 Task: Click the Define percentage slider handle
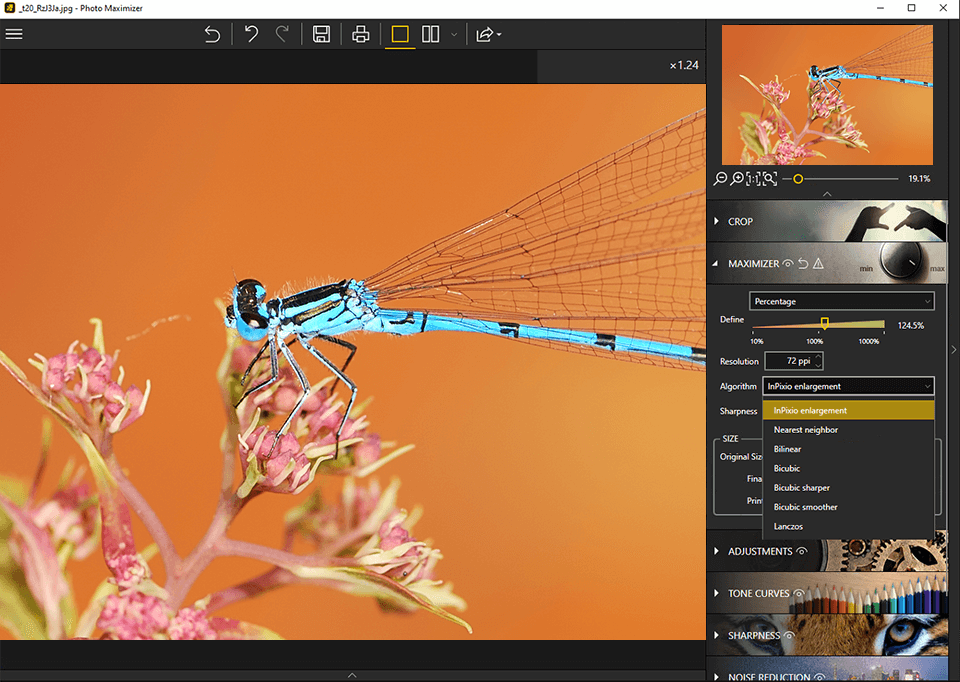coord(824,324)
